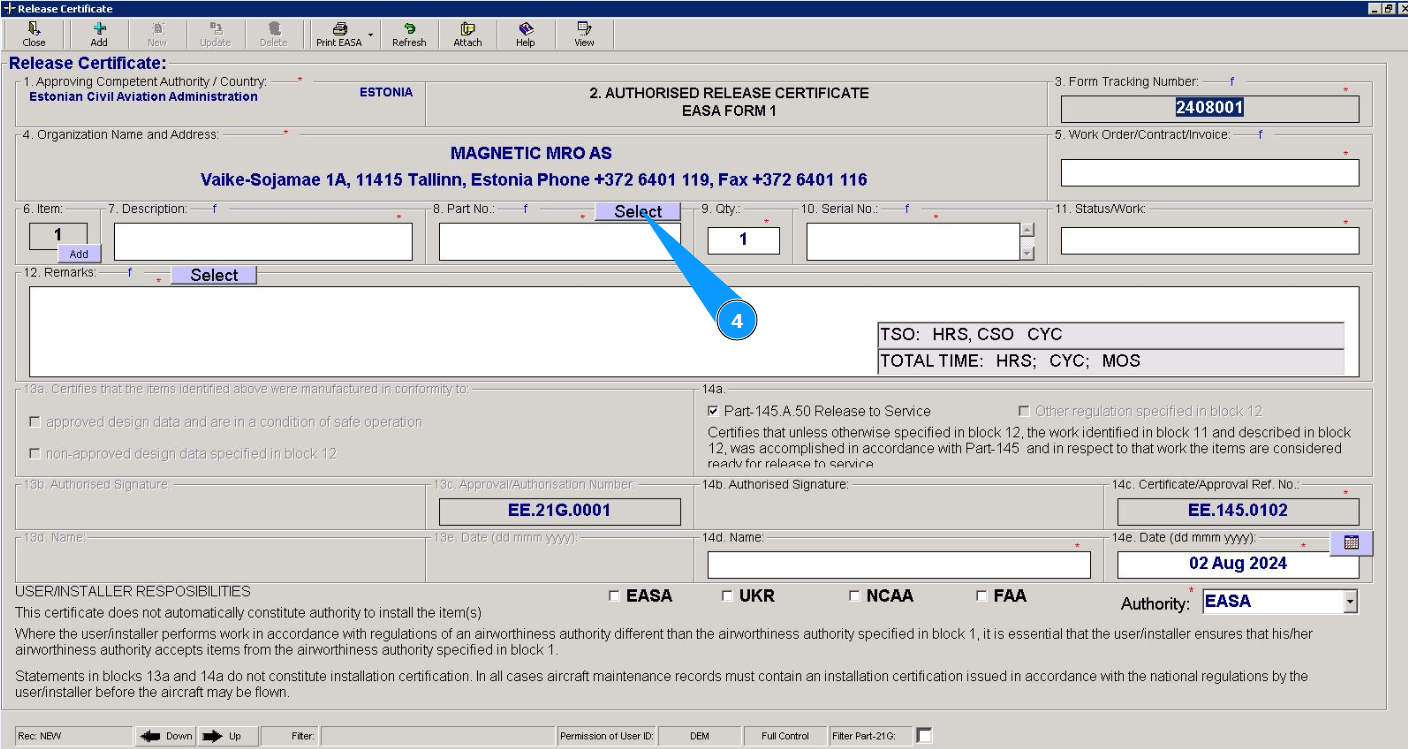Open Help from the toolbar
This screenshot has height=749, width=1408.
[525, 34]
